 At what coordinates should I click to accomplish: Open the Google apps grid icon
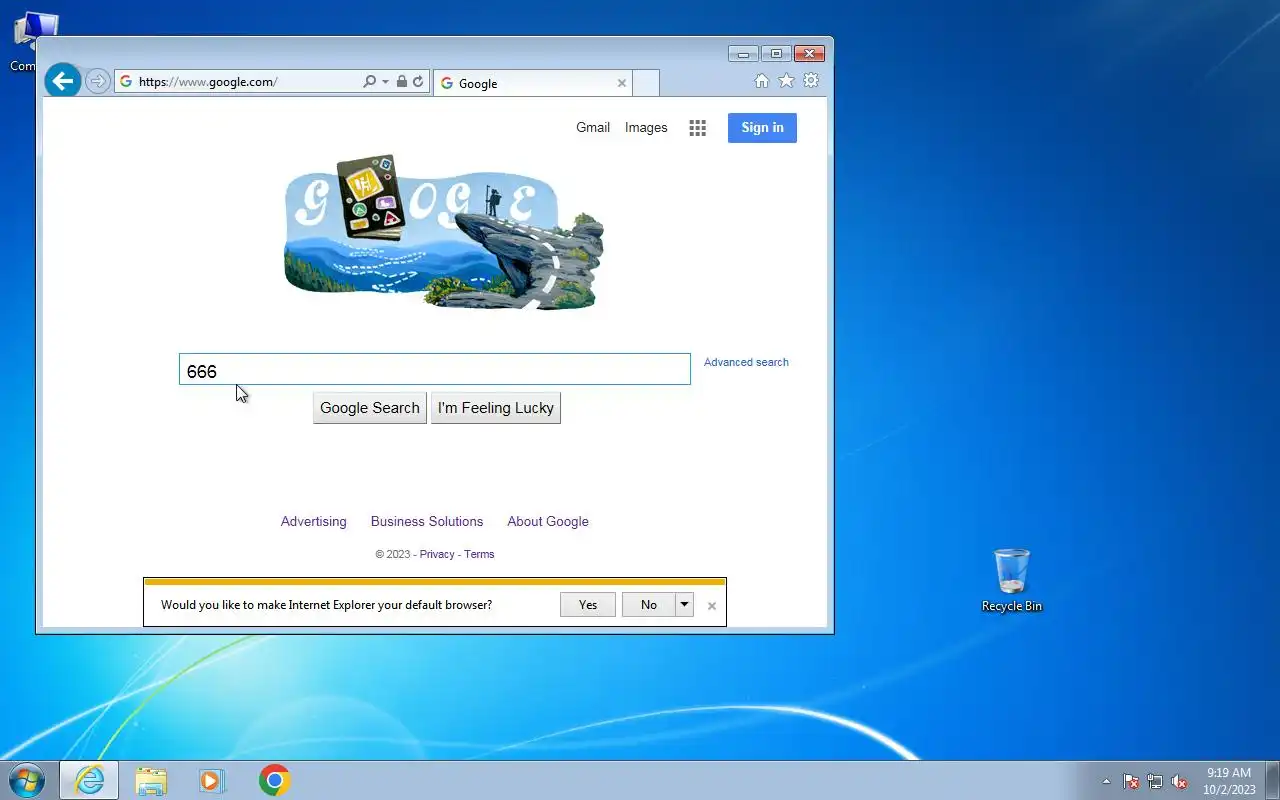(x=698, y=128)
